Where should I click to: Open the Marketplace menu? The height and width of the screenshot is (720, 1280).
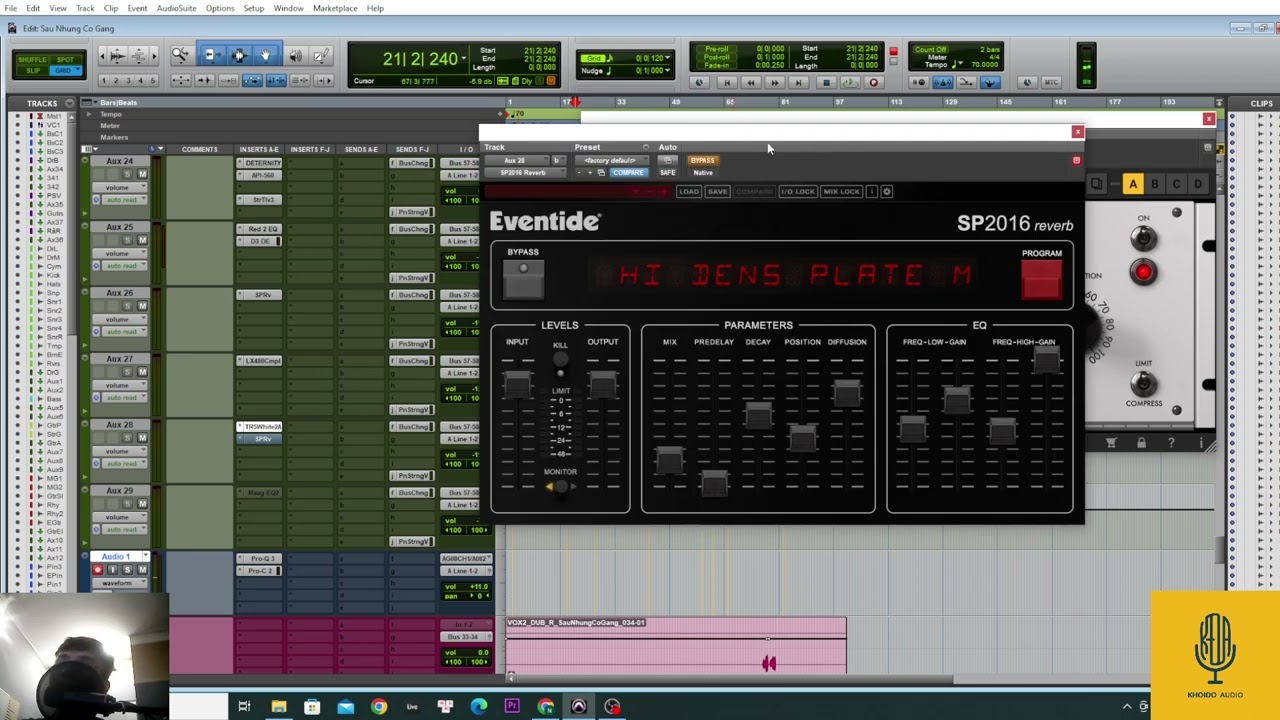point(335,8)
